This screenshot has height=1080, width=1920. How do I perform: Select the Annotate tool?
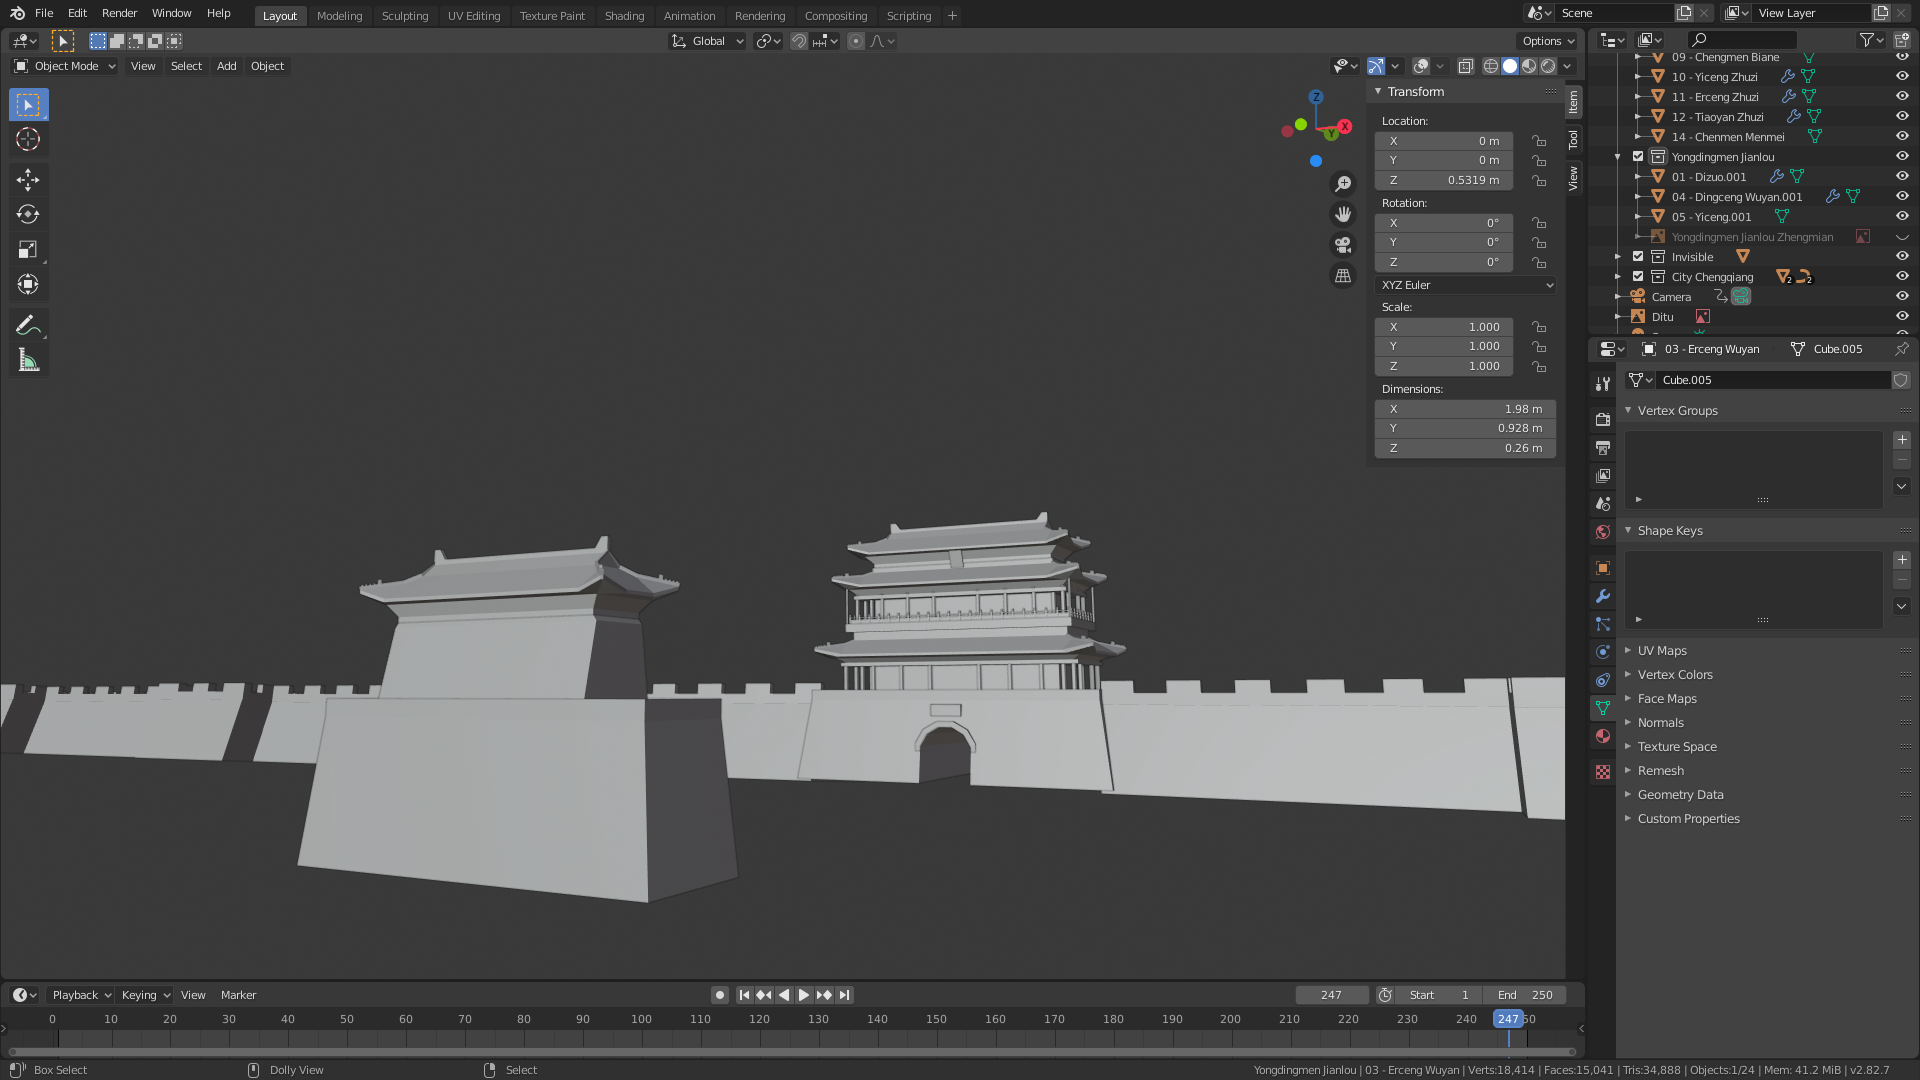point(28,324)
